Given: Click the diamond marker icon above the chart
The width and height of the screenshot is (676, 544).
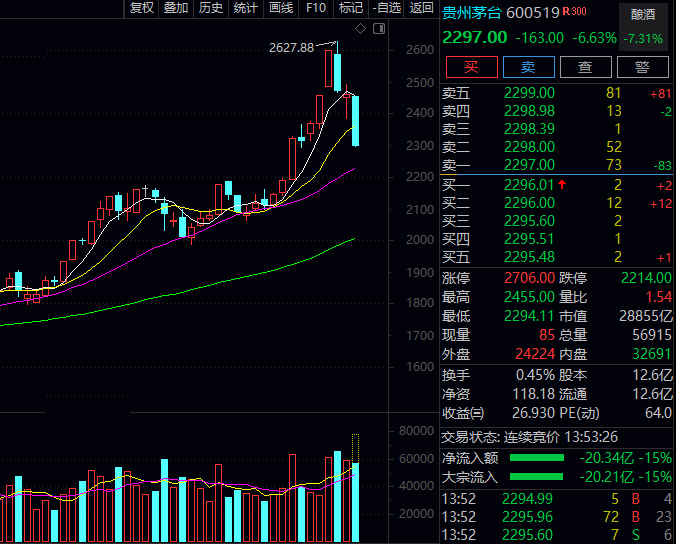Looking at the screenshot, I should (360, 27).
